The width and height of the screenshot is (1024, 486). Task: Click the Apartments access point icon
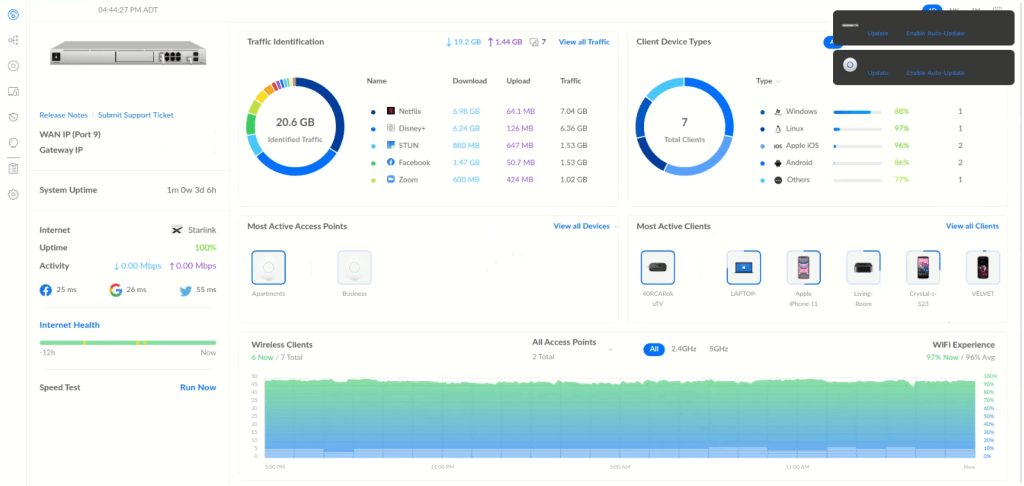tap(269, 268)
